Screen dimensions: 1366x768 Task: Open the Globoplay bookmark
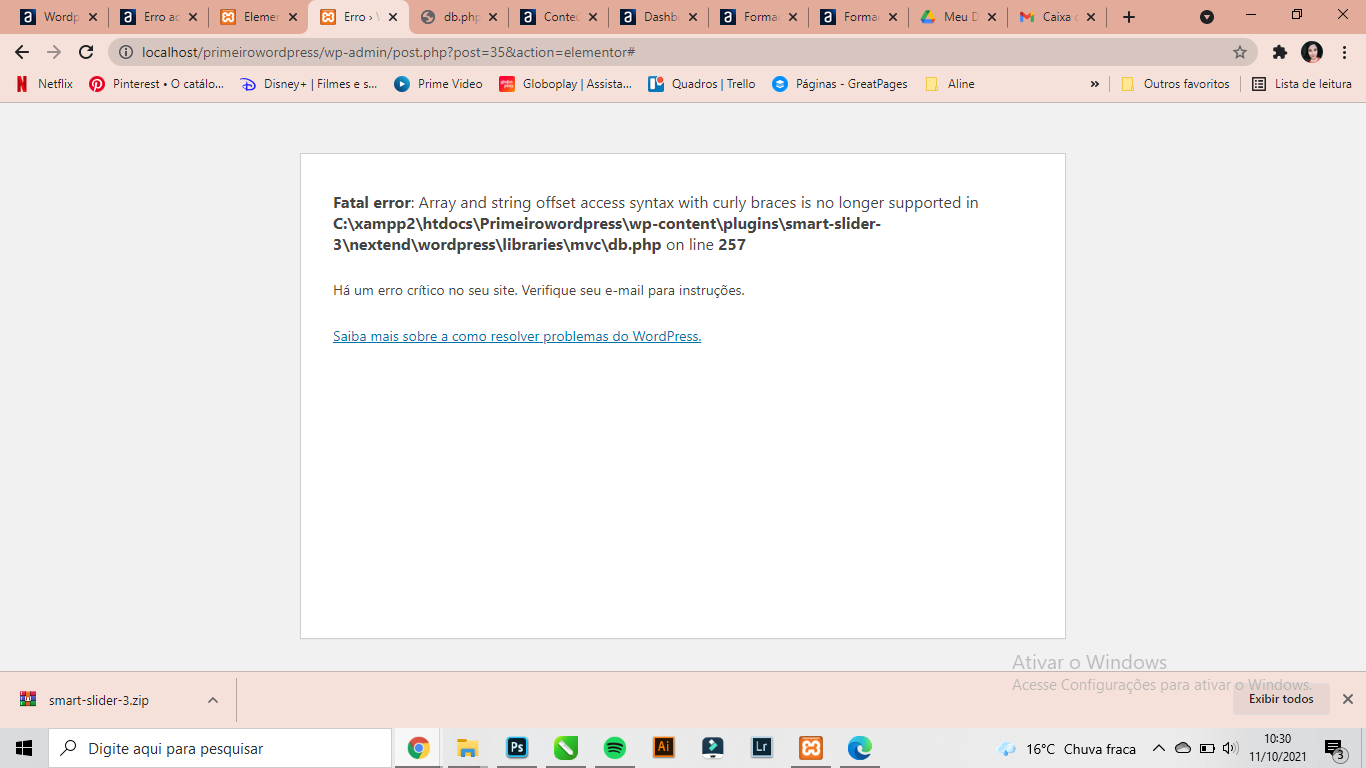click(x=566, y=84)
